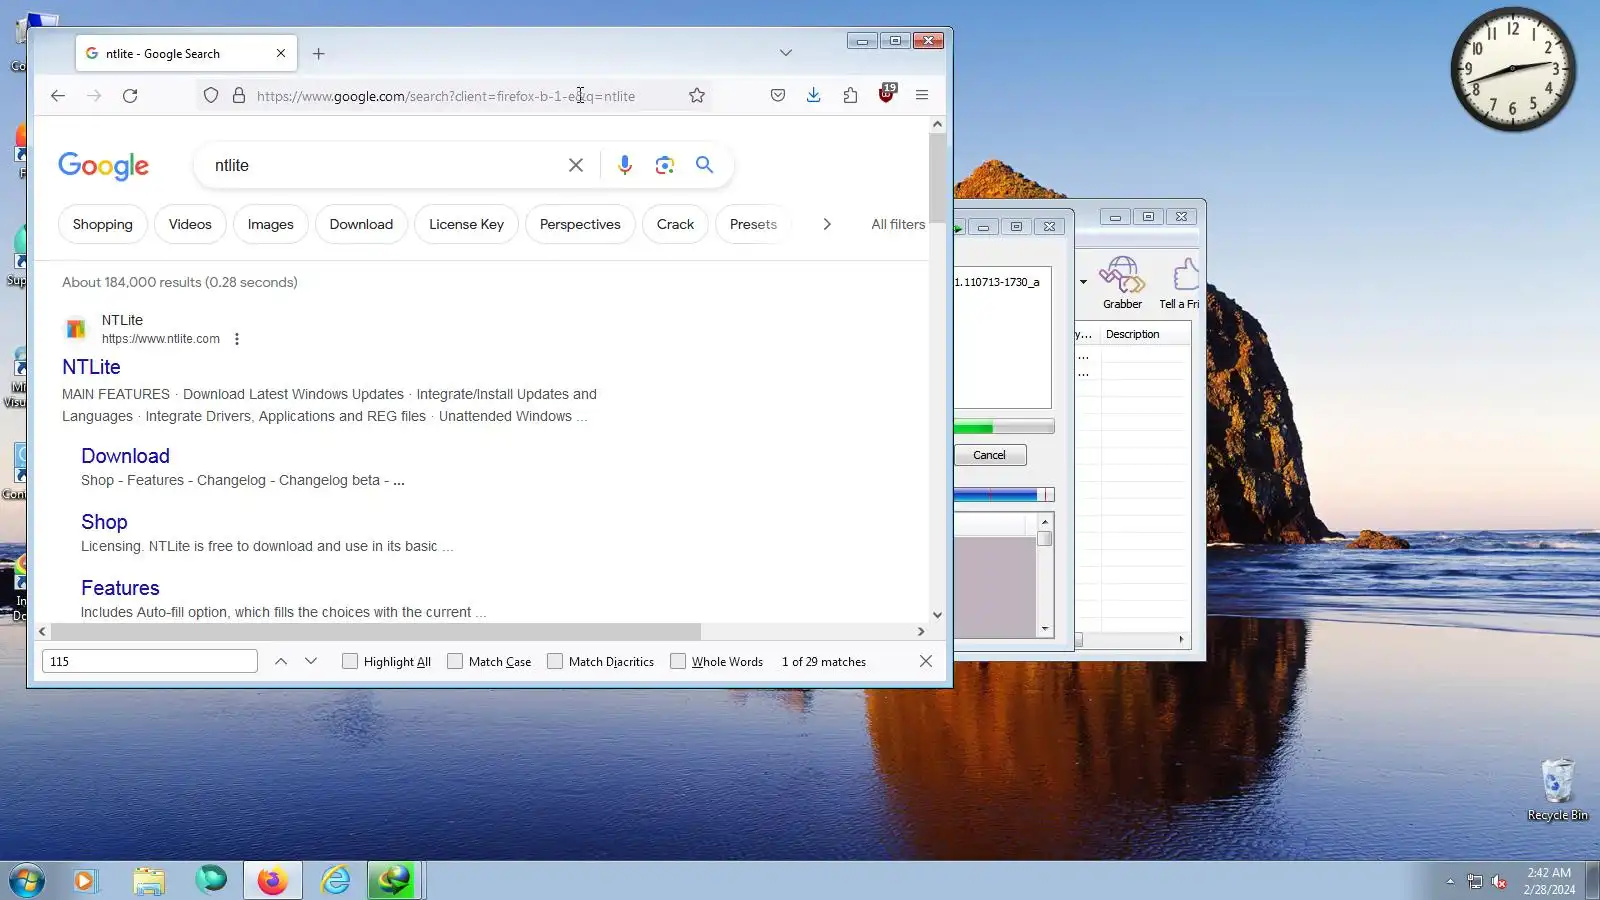Click the Tell a Friend thumbs-up icon
Image resolution: width=1600 pixels, height=900 pixels.
tap(1183, 283)
